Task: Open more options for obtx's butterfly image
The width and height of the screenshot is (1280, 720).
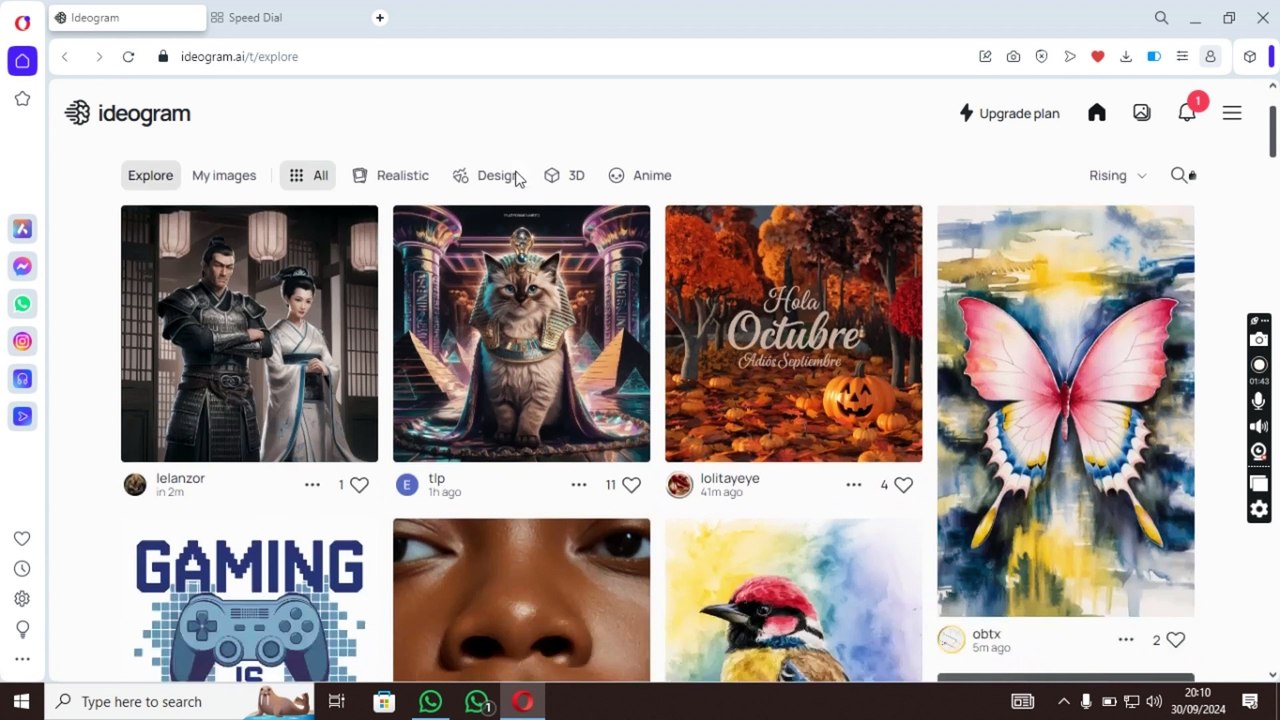Action: (1126, 640)
